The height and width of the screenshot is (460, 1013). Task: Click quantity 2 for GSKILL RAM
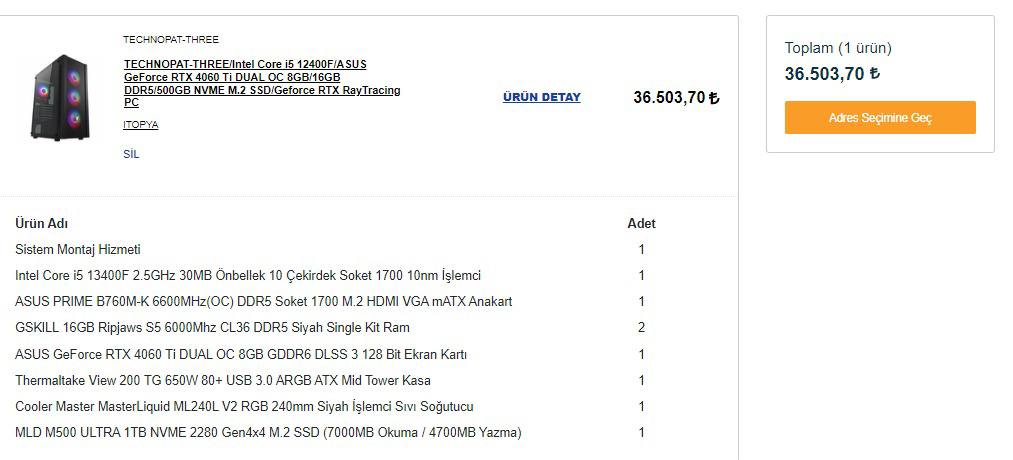point(642,328)
